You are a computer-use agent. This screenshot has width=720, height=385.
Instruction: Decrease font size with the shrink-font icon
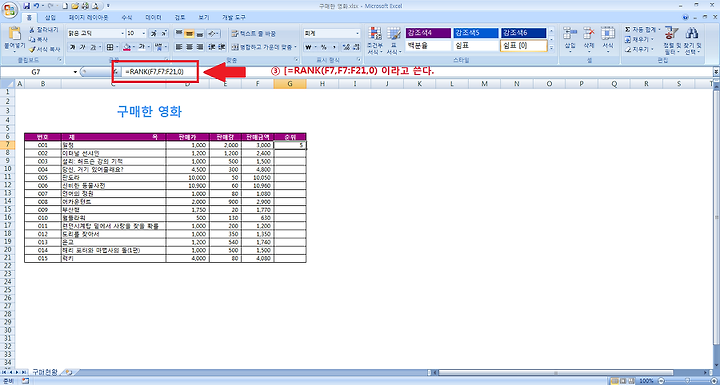164,34
